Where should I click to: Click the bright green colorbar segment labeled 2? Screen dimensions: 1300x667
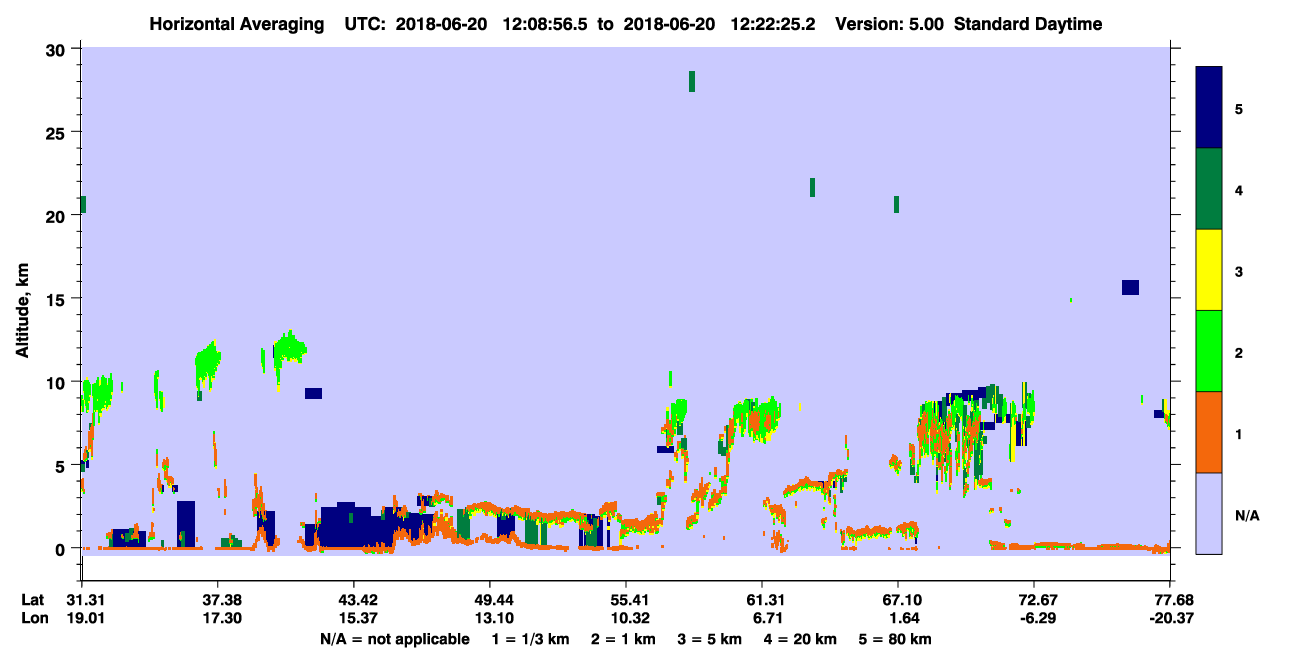[x=1209, y=350]
